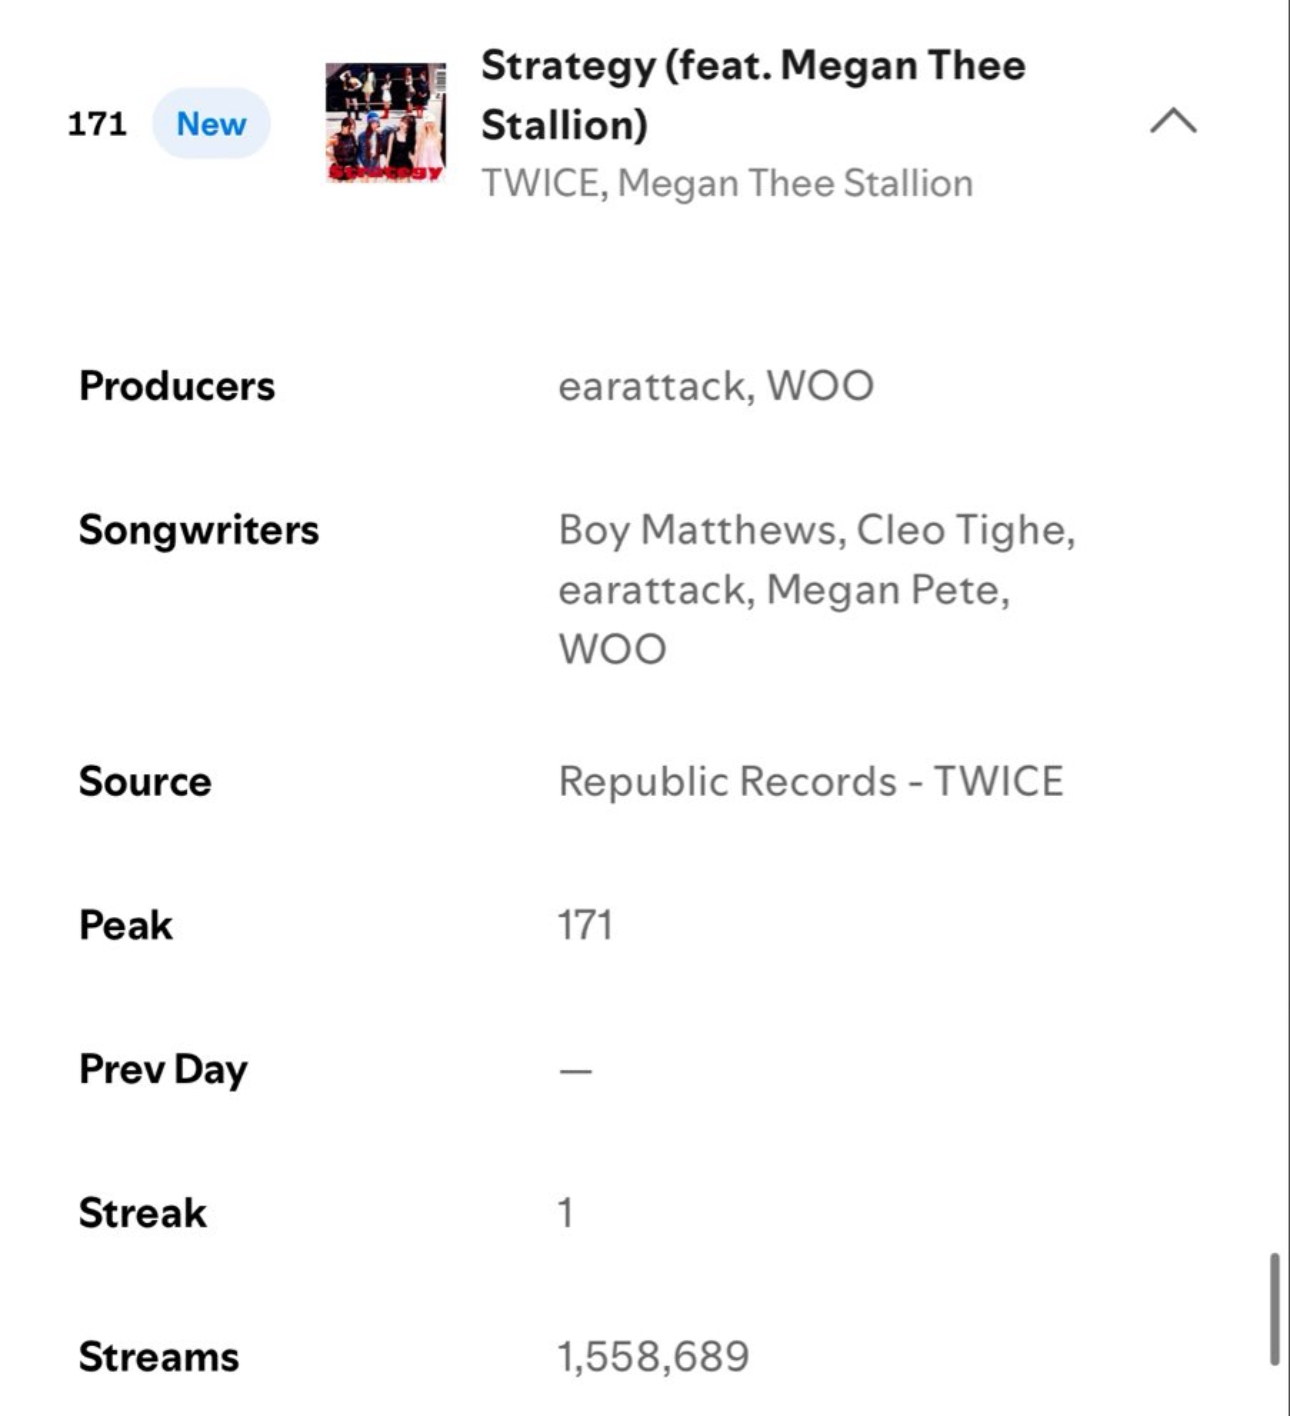
Task: Click the vertical scrollbar thumb
Action: point(1274,1309)
